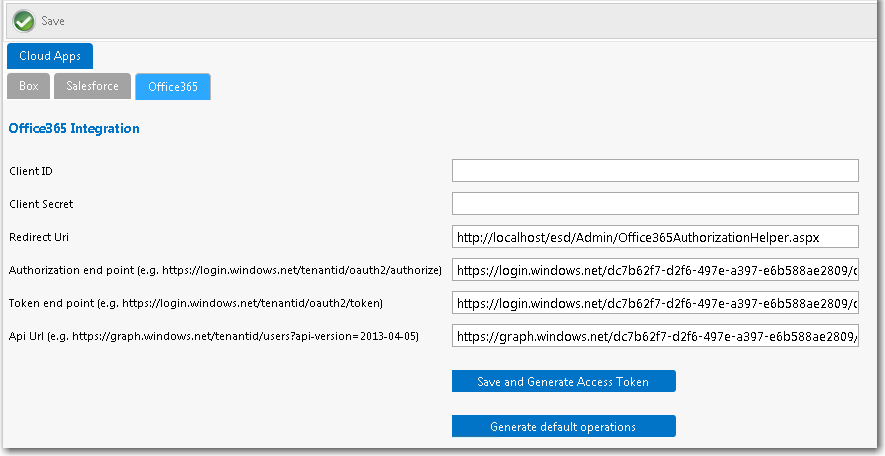
Task: Click the Save text in the toolbar
Action: pyautogui.click(x=53, y=21)
